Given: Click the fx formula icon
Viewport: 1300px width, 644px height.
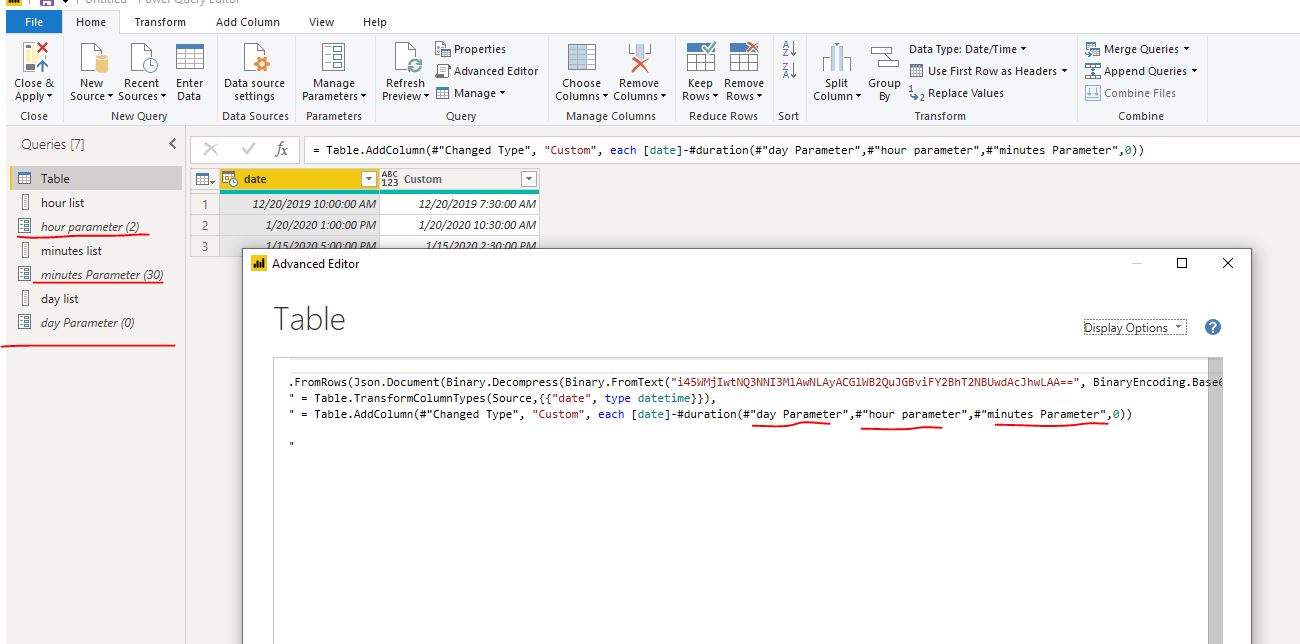Looking at the screenshot, I should coord(282,149).
